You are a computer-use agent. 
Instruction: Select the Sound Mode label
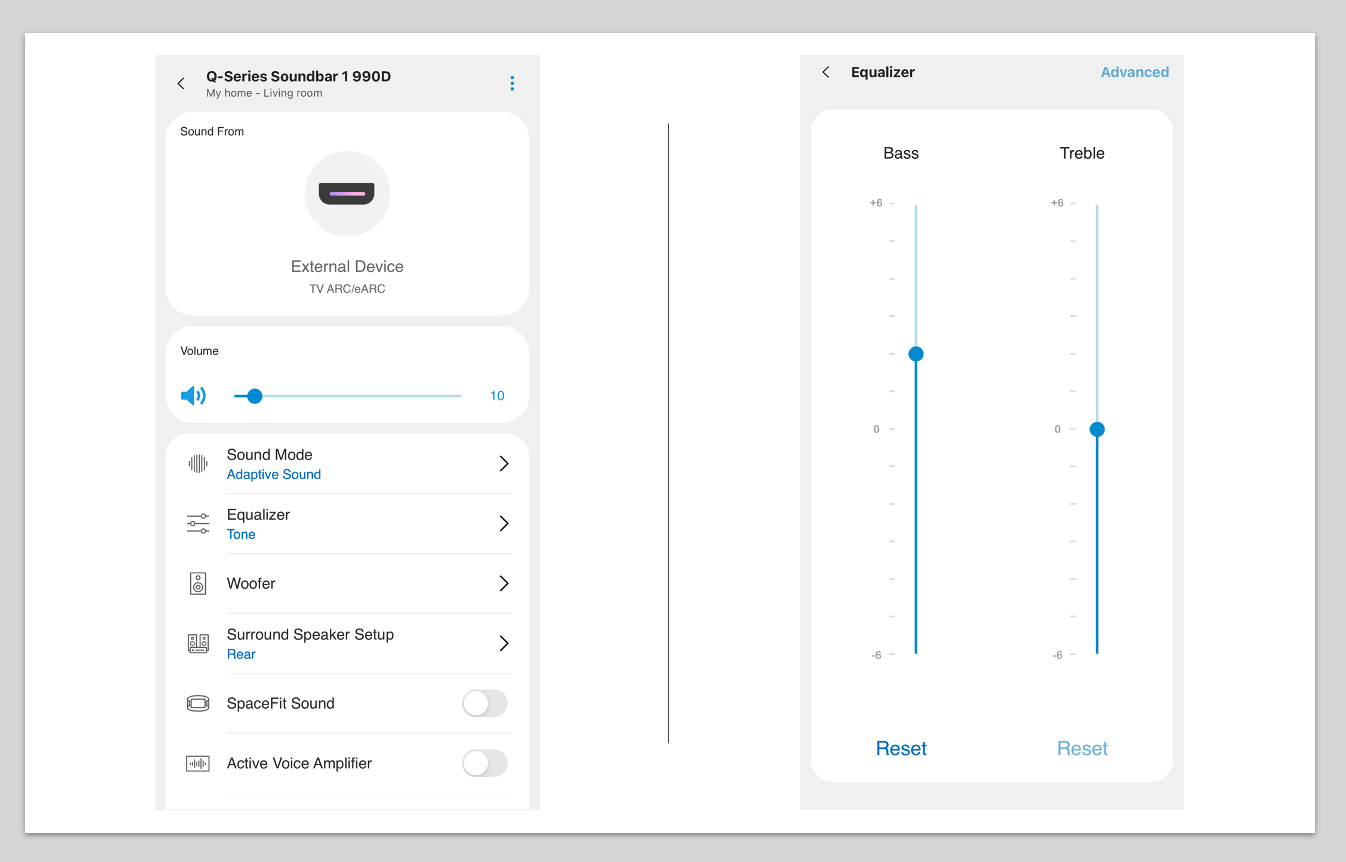[270, 454]
